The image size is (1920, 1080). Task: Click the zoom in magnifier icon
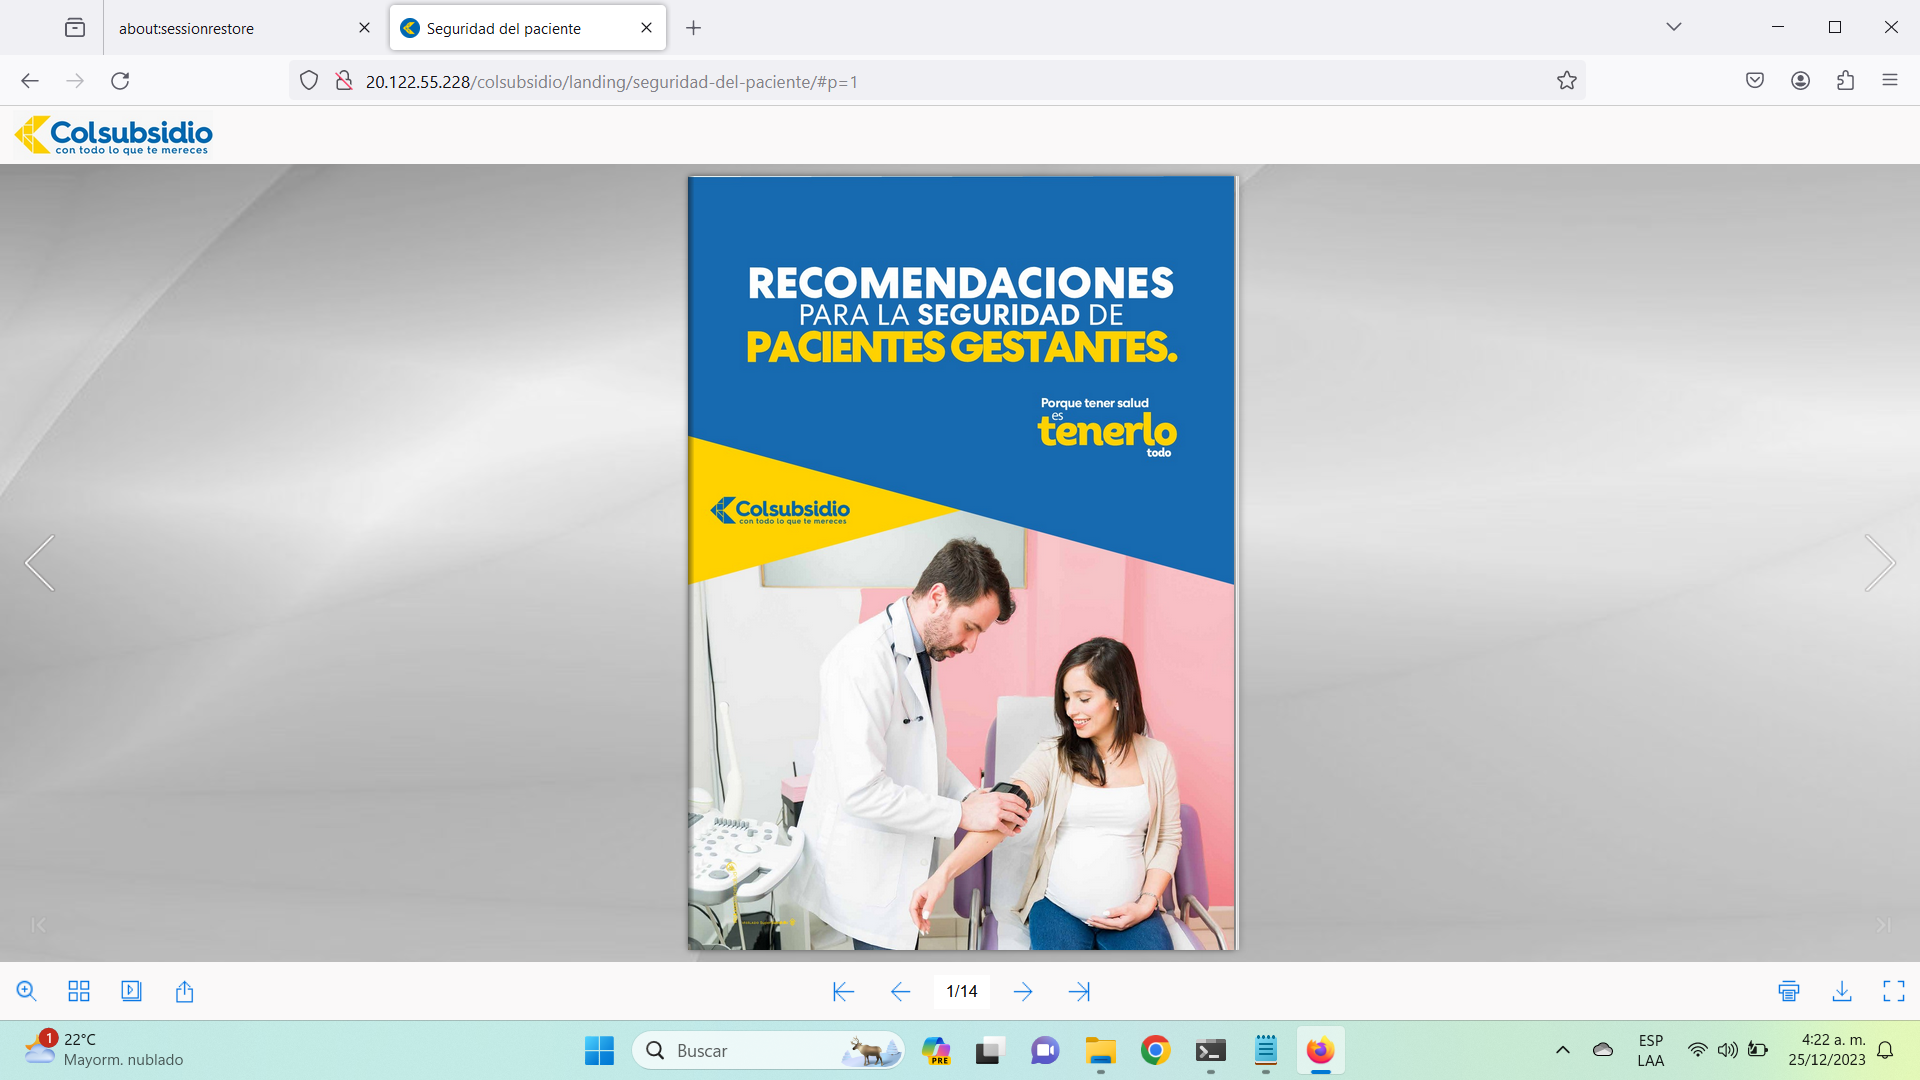(x=27, y=991)
